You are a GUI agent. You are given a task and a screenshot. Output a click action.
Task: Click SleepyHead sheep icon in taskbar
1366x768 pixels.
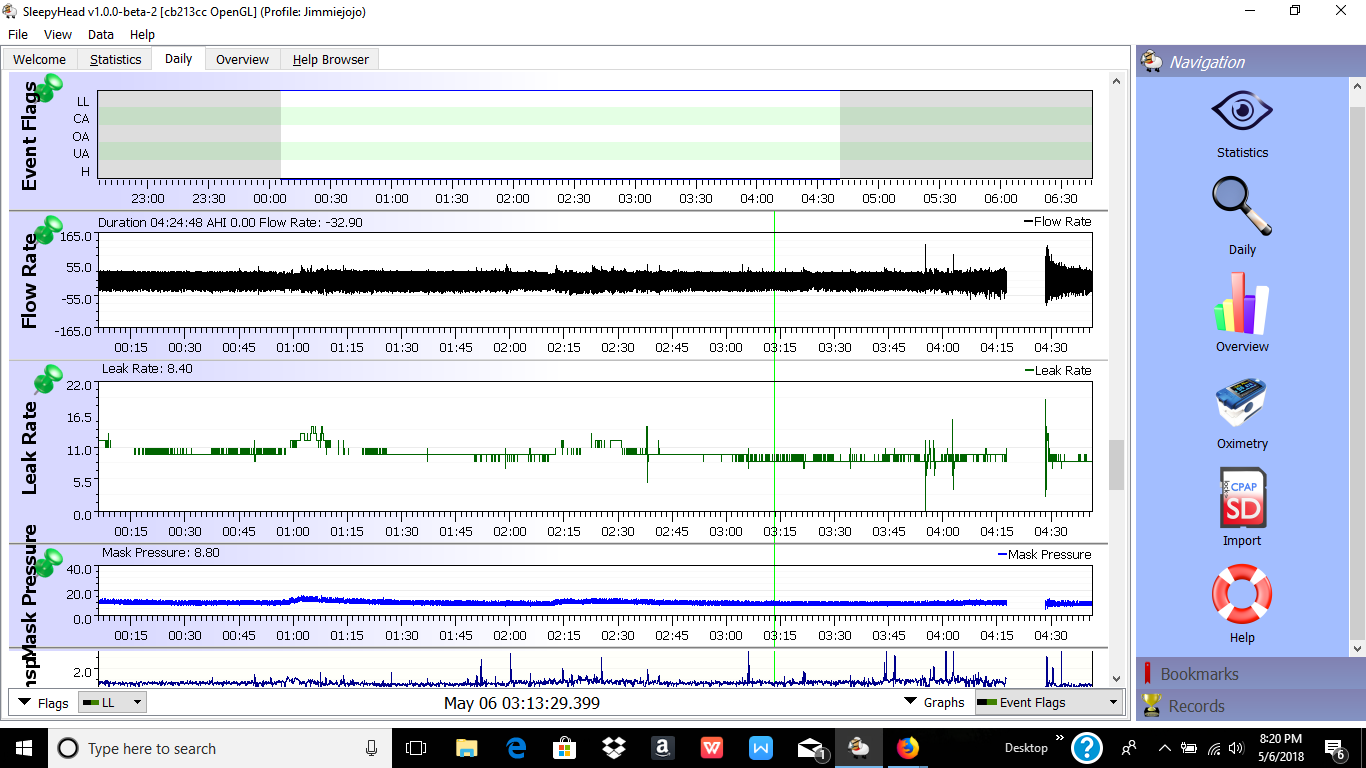click(858, 748)
